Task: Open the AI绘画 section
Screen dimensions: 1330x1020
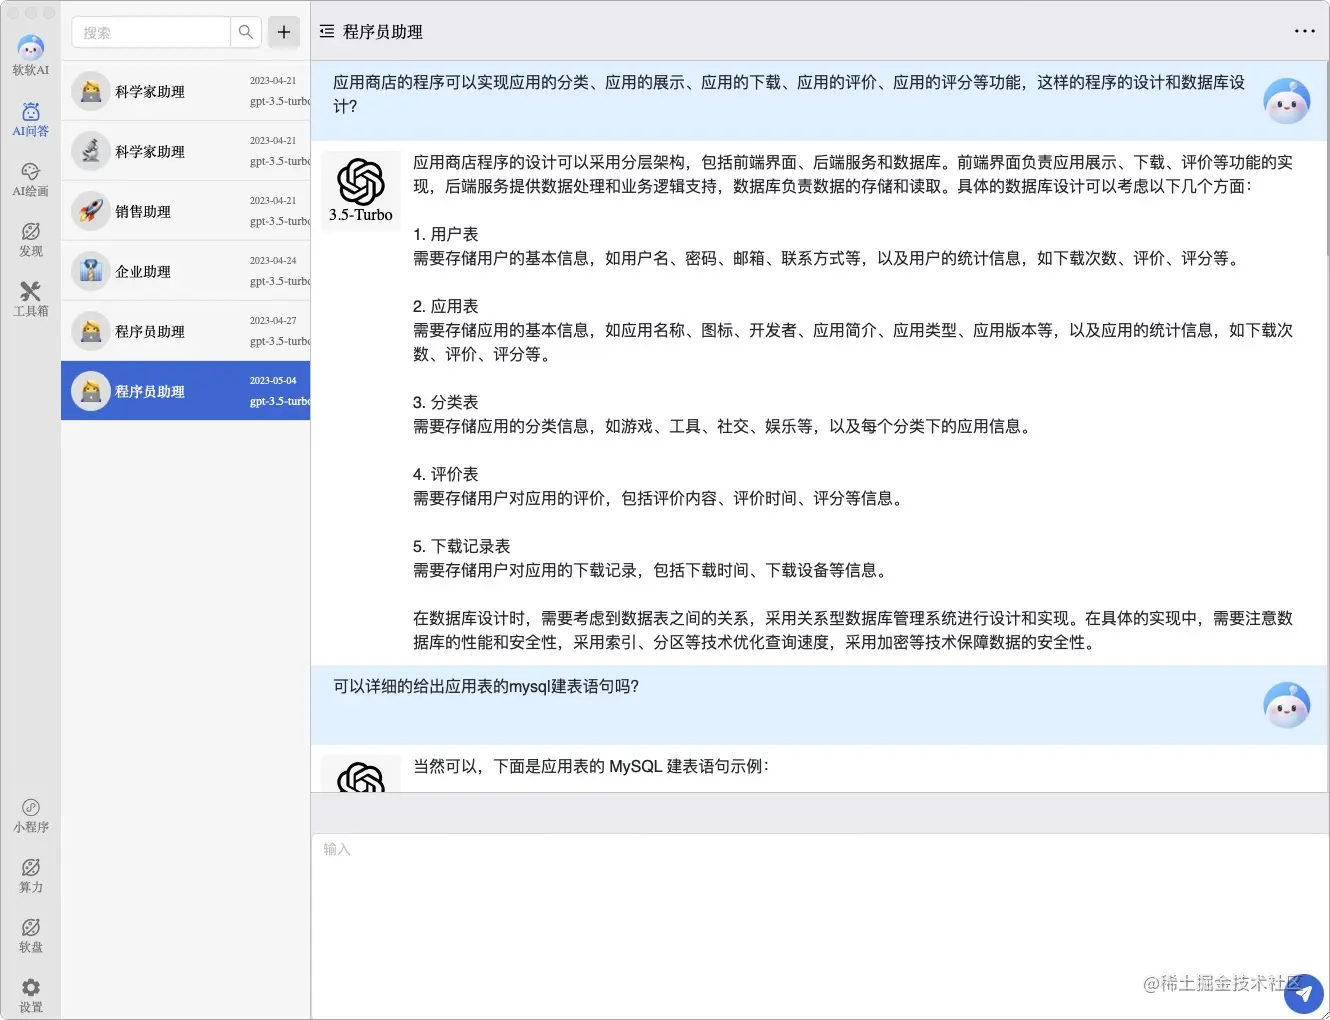Action: coord(31,180)
